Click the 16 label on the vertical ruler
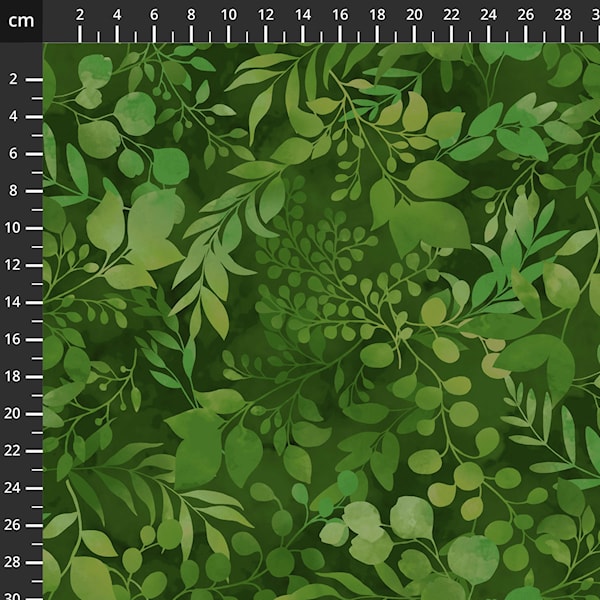 tap(12, 339)
